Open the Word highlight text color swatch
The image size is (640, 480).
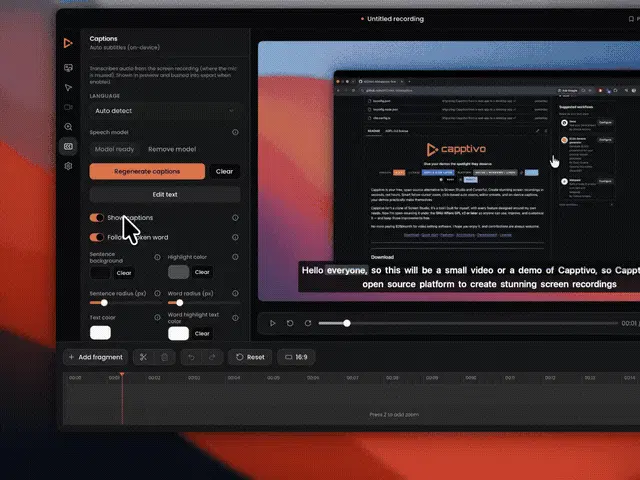178,333
